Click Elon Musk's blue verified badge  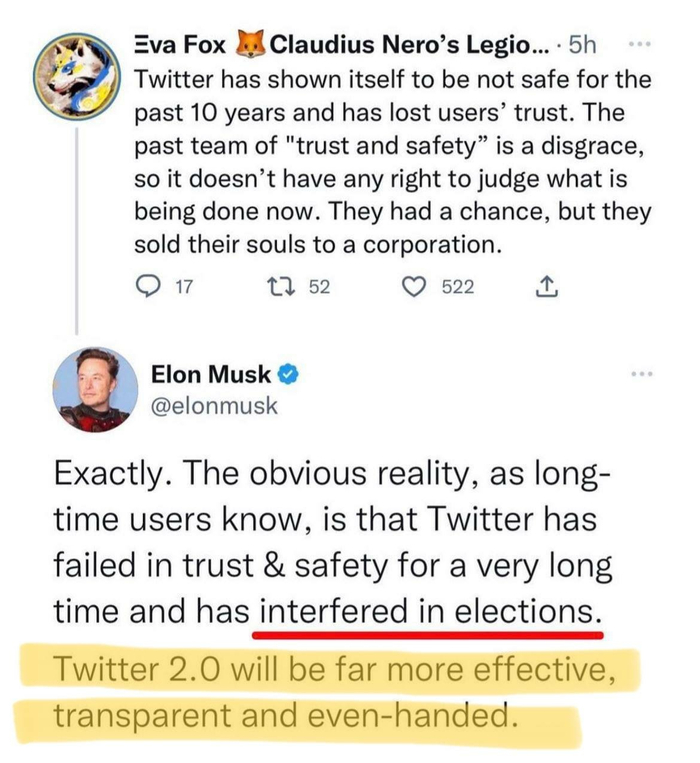[x=287, y=375]
